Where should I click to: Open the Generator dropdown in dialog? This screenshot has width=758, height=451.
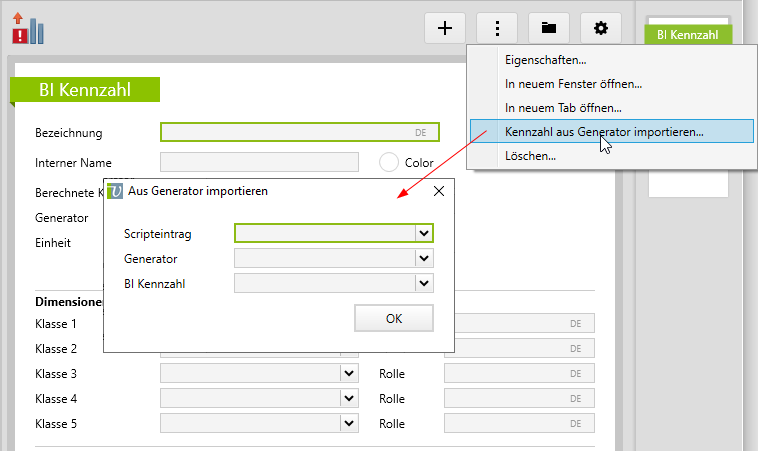[424, 259]
